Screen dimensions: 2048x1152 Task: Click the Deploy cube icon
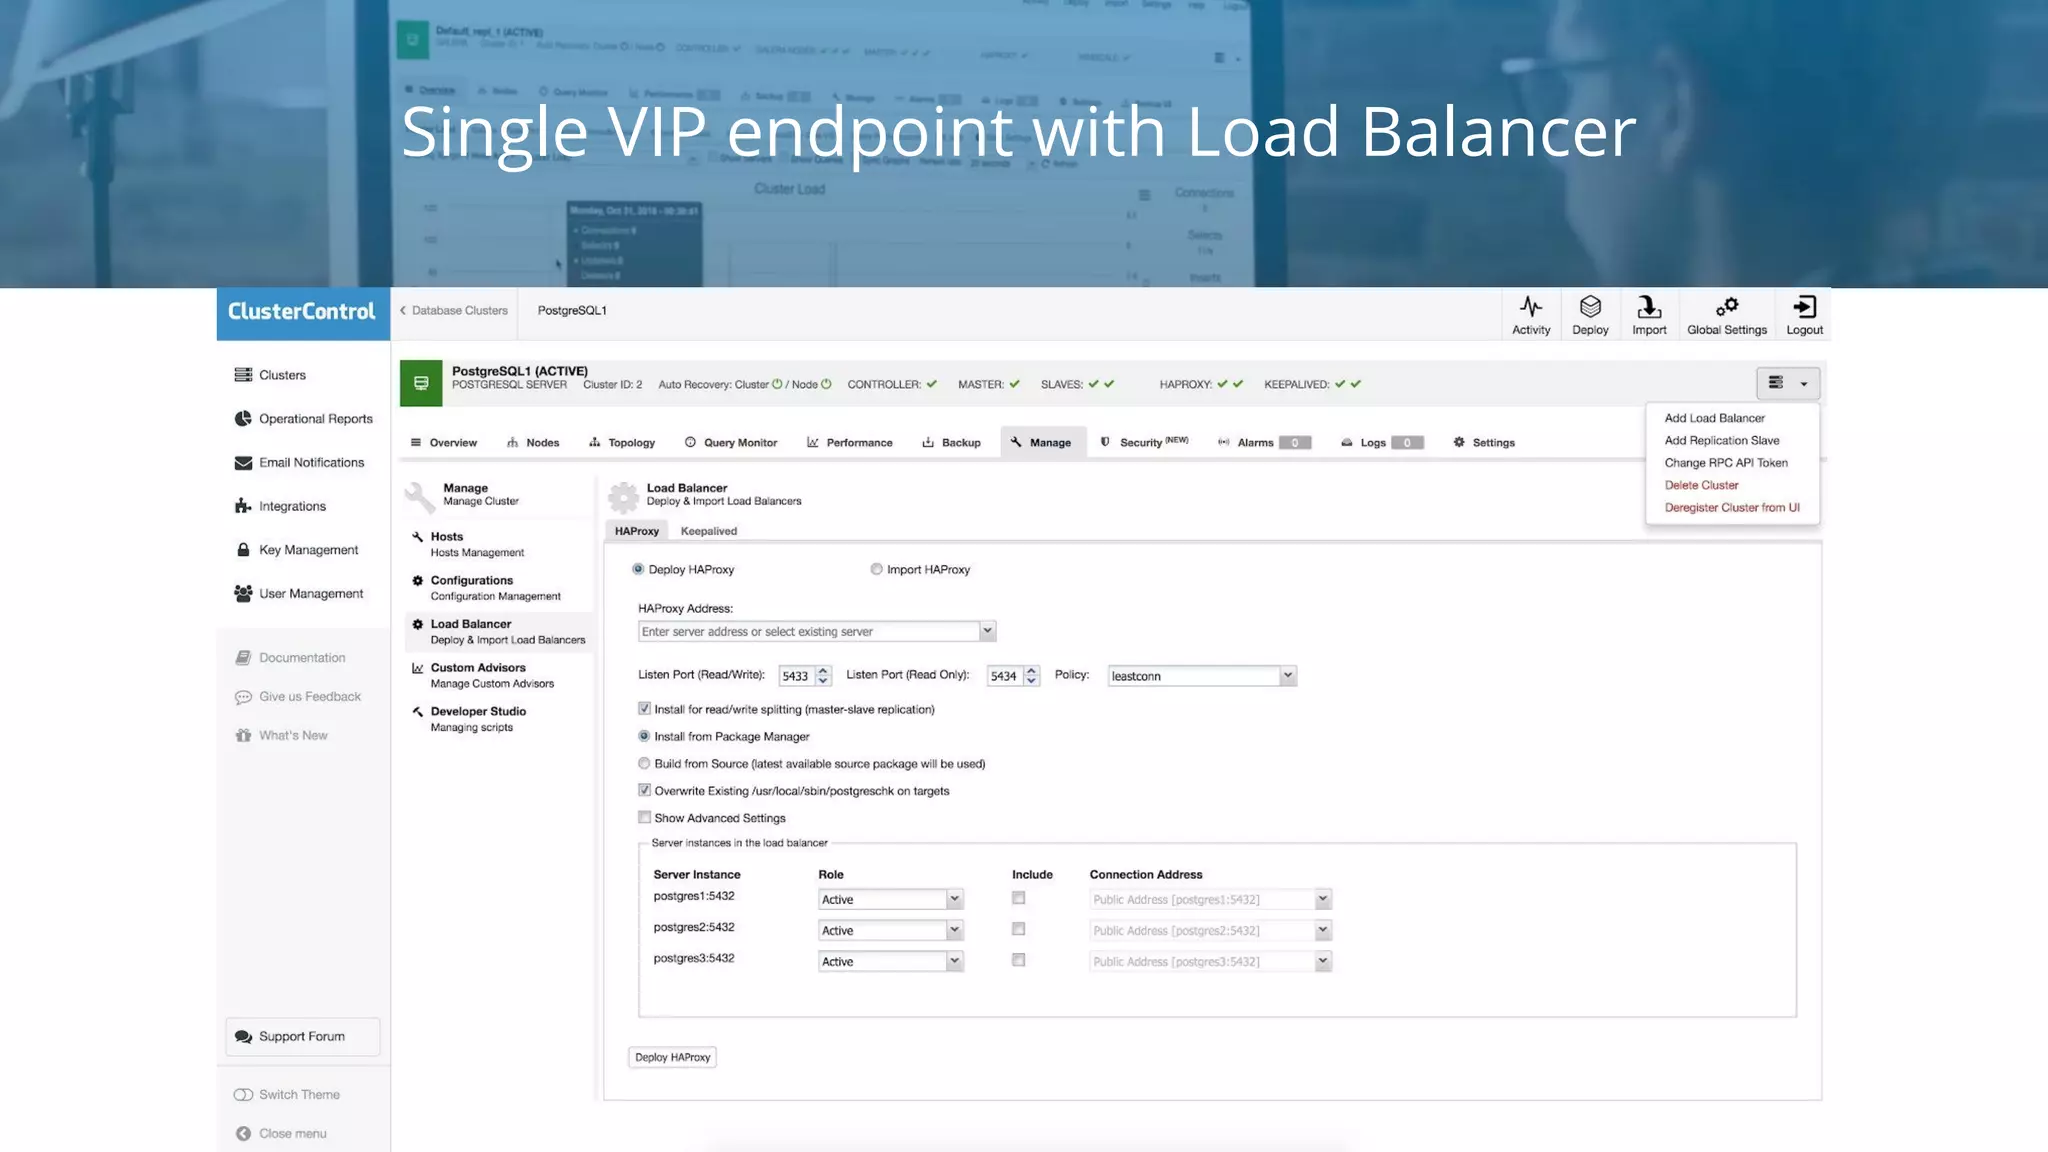(x=1590, y=307)
